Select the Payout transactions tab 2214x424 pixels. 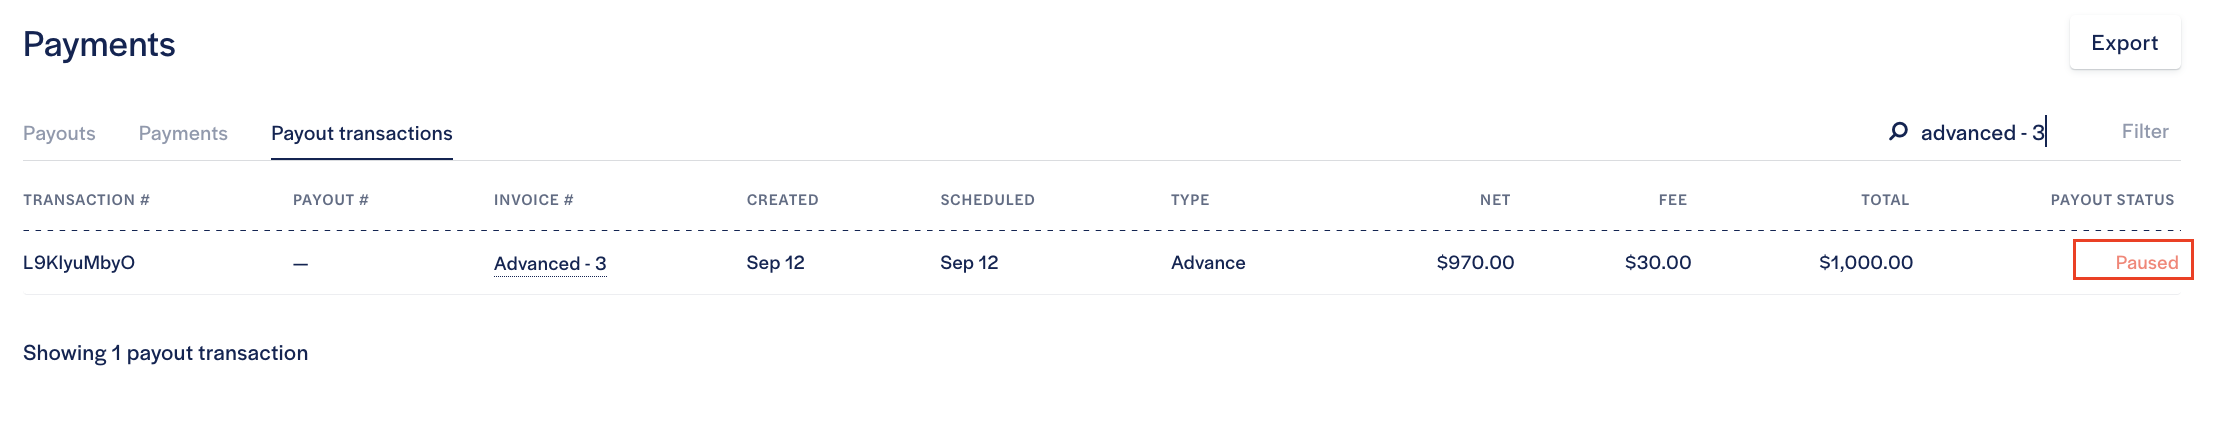(361, 133)
